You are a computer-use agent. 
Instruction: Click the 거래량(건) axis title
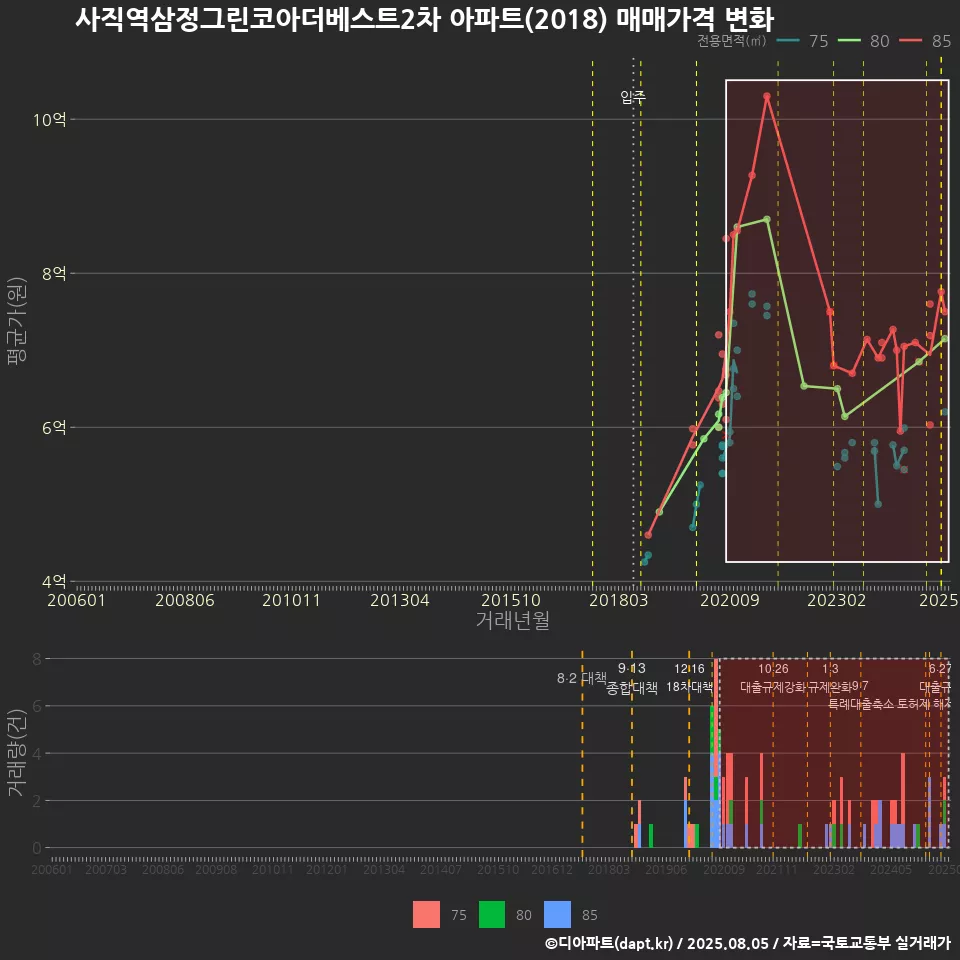point(17,752)
